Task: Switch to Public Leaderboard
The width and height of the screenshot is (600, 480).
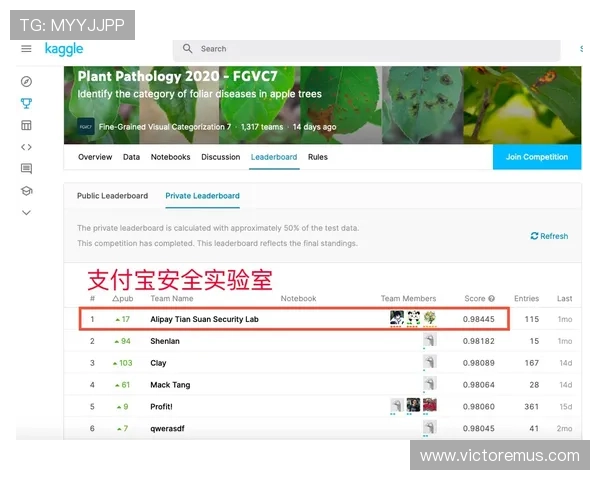Action: point(112,196)
